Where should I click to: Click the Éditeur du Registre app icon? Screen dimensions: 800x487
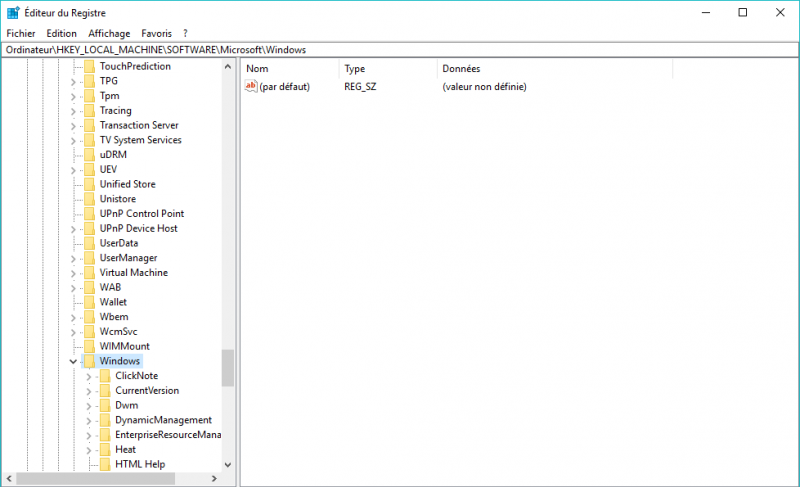point(13,13)
